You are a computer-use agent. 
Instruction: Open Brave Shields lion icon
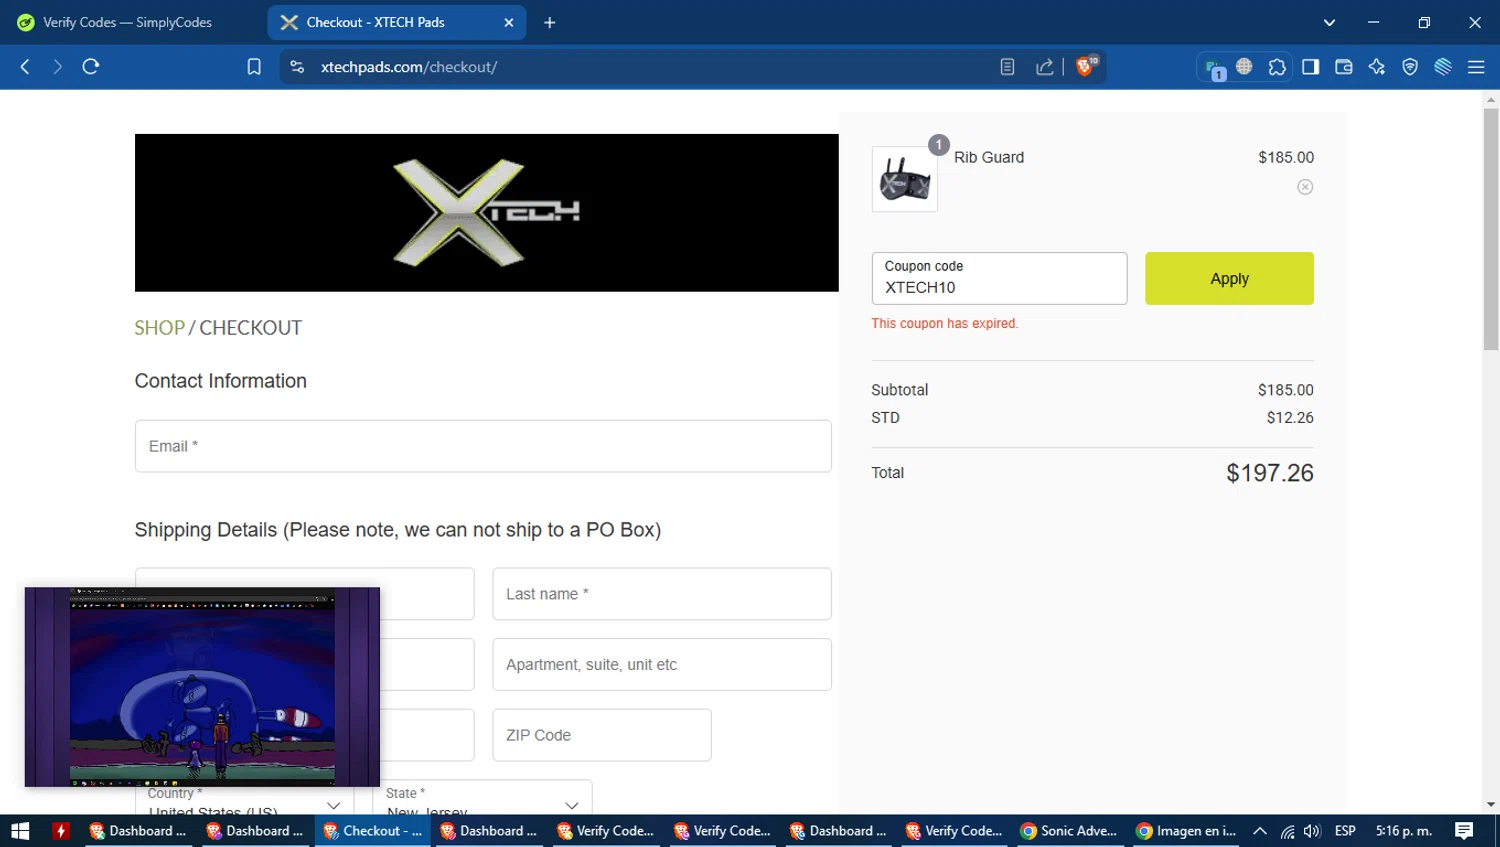click(1086, 66)
